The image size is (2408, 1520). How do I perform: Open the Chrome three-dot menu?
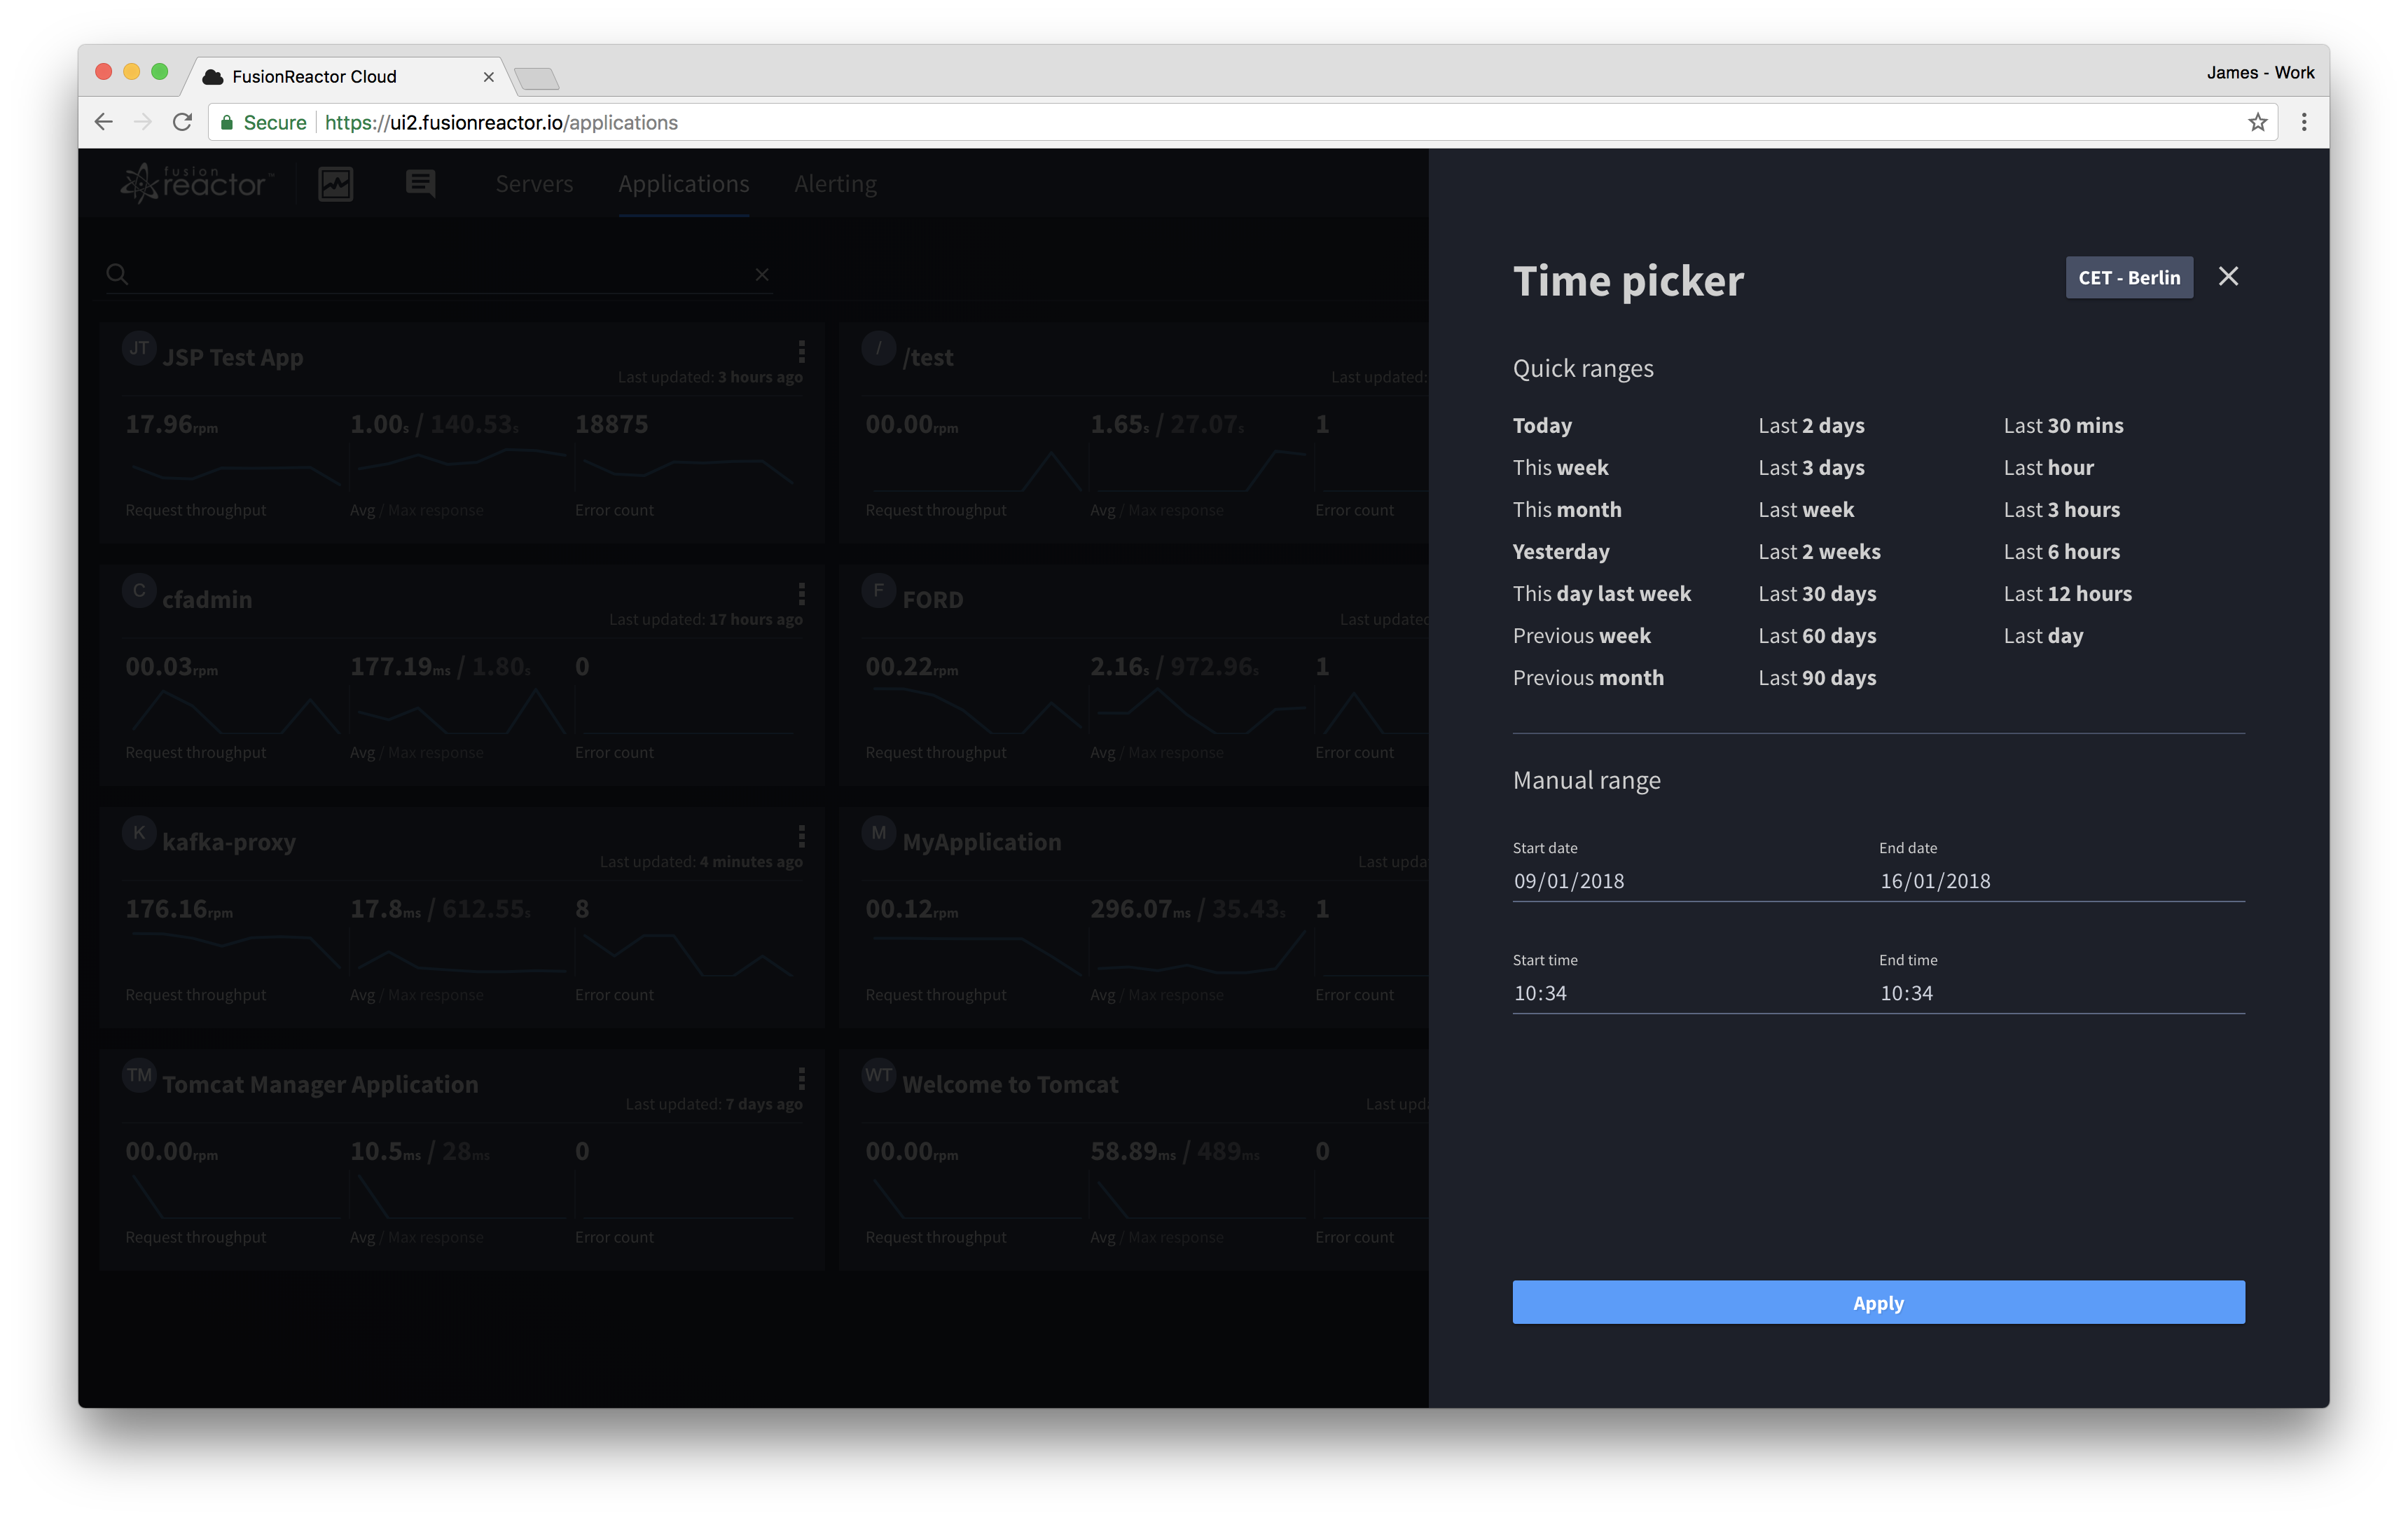tap(2303, 122)
